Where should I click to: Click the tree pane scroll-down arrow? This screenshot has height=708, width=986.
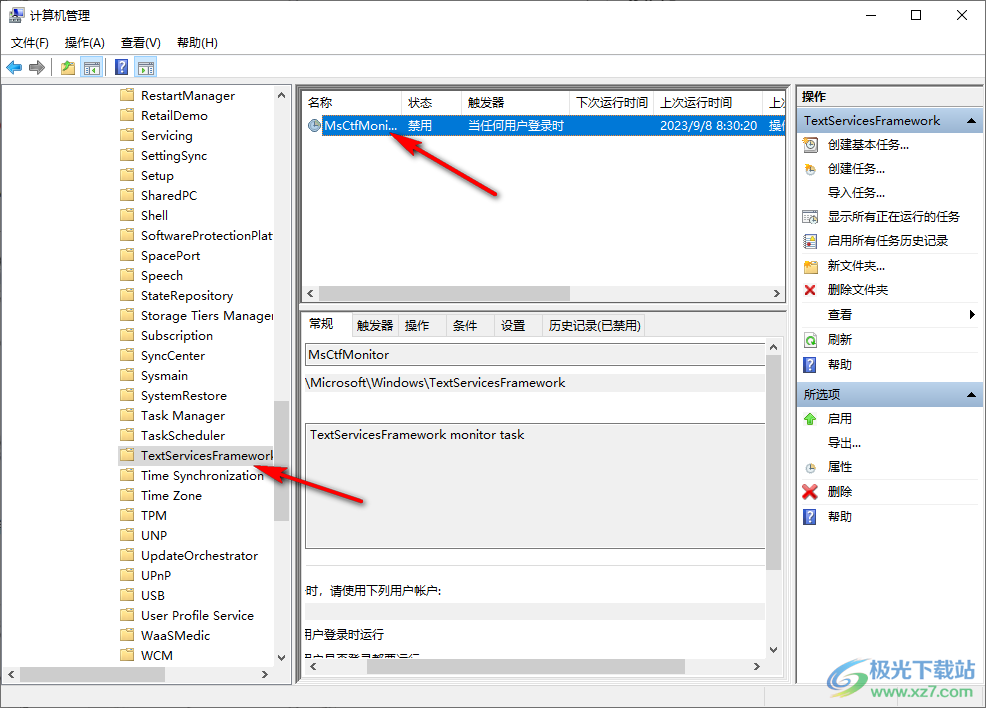point(281,658)
